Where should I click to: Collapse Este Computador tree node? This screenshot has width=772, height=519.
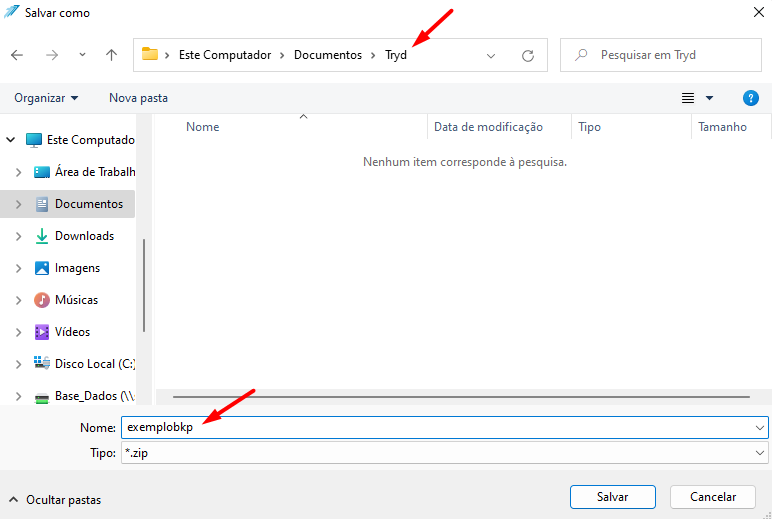[x=11, y=140]
